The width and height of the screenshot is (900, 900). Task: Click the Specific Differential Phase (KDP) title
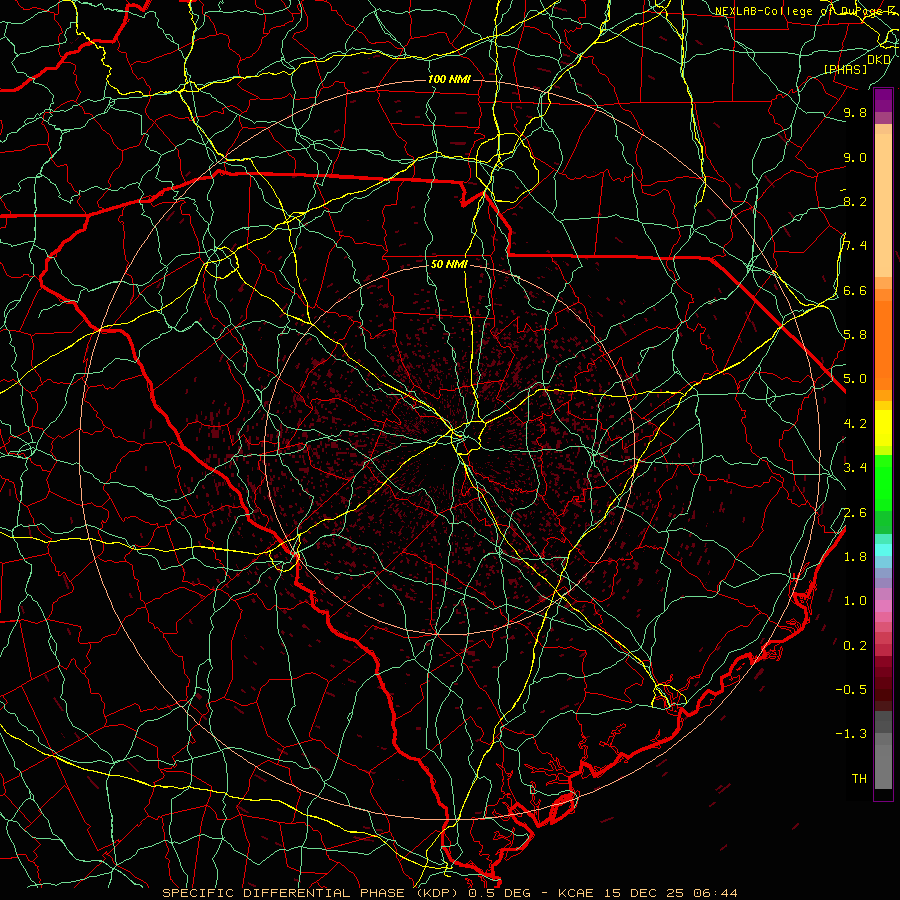click(312, 893)
